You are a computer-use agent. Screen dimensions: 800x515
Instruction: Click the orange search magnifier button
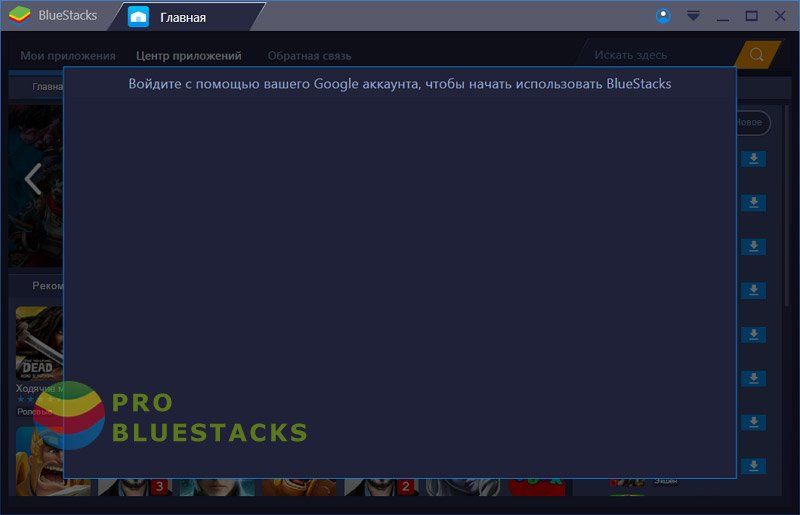click(x=757, y=55)
